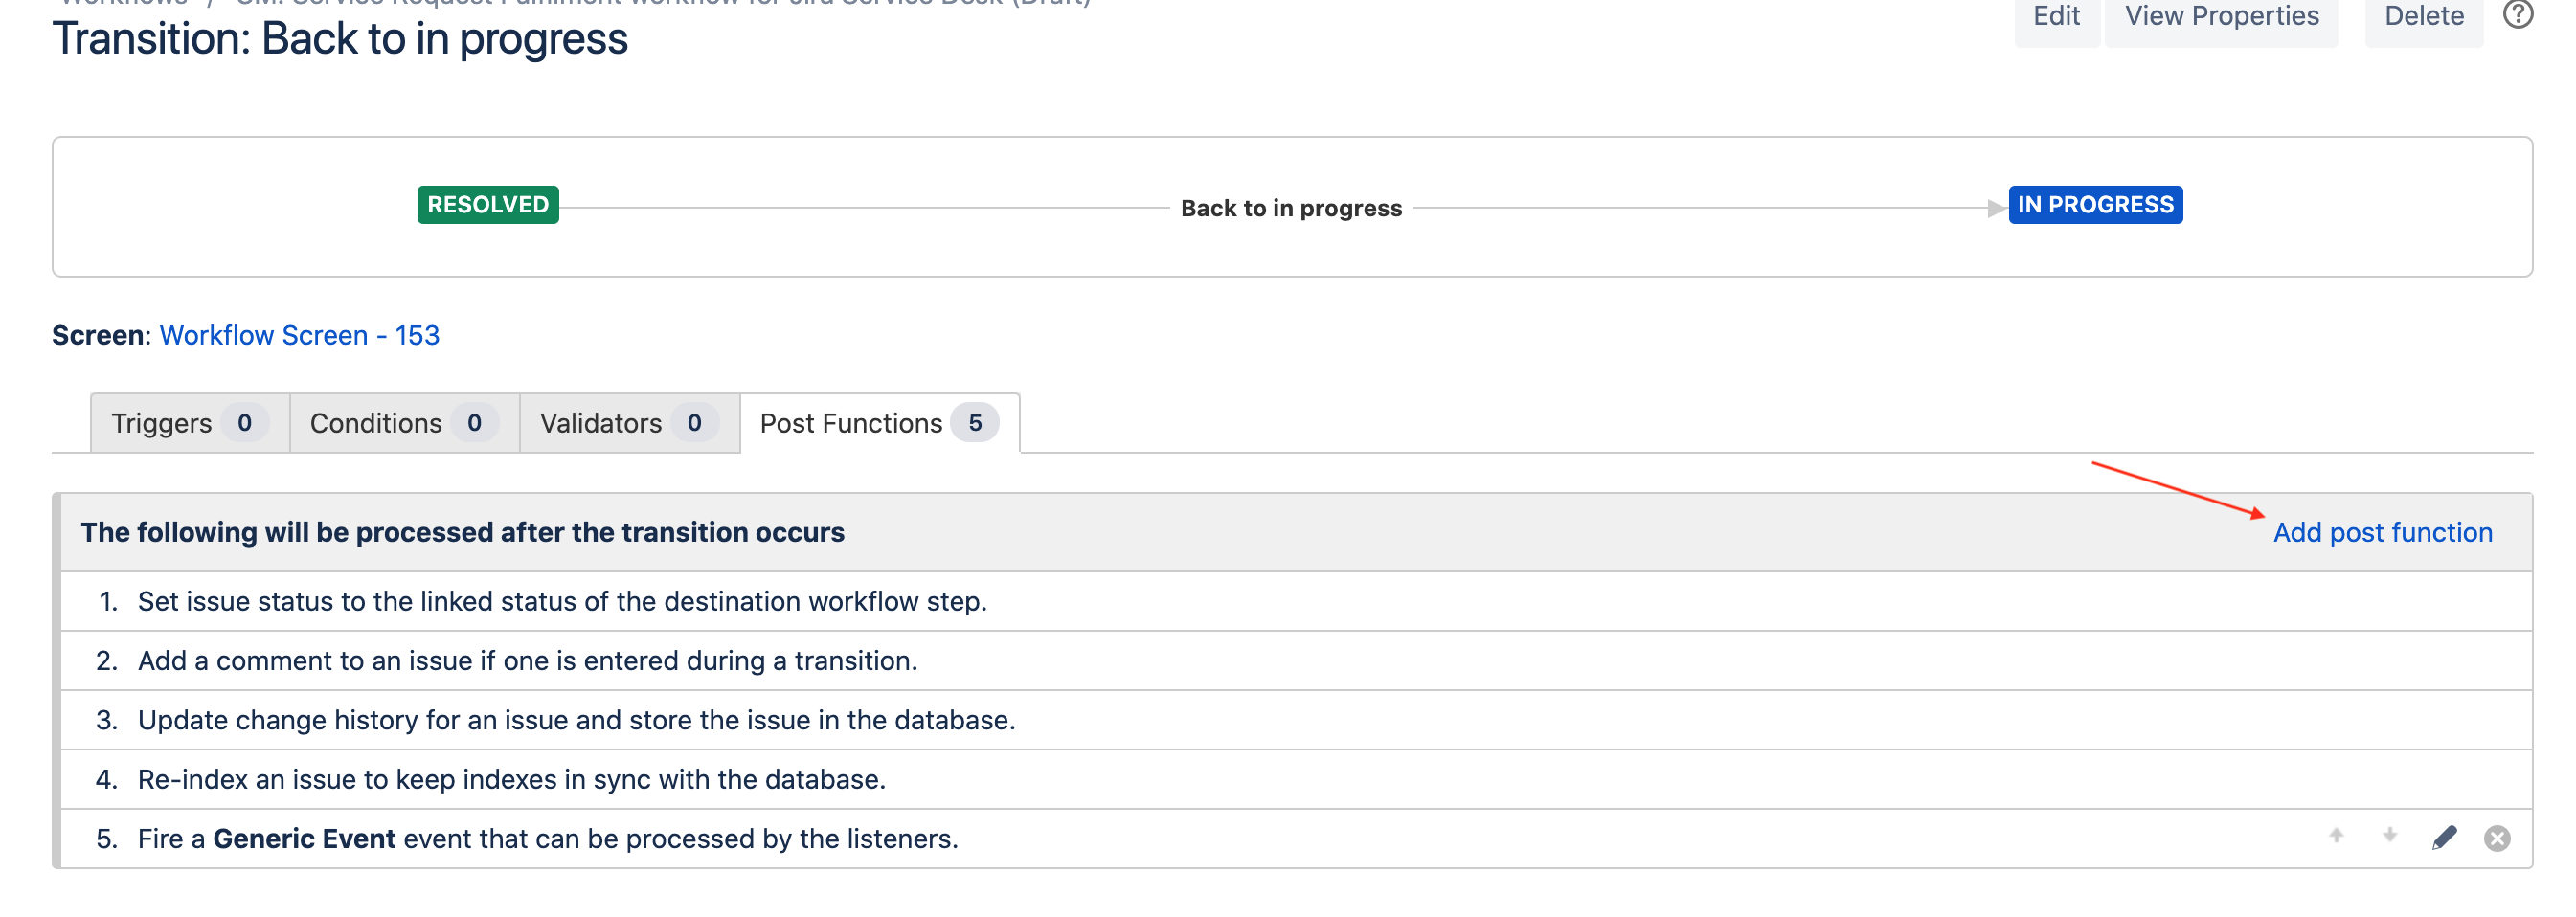Click the Add post function link

tap(2382, 532)
